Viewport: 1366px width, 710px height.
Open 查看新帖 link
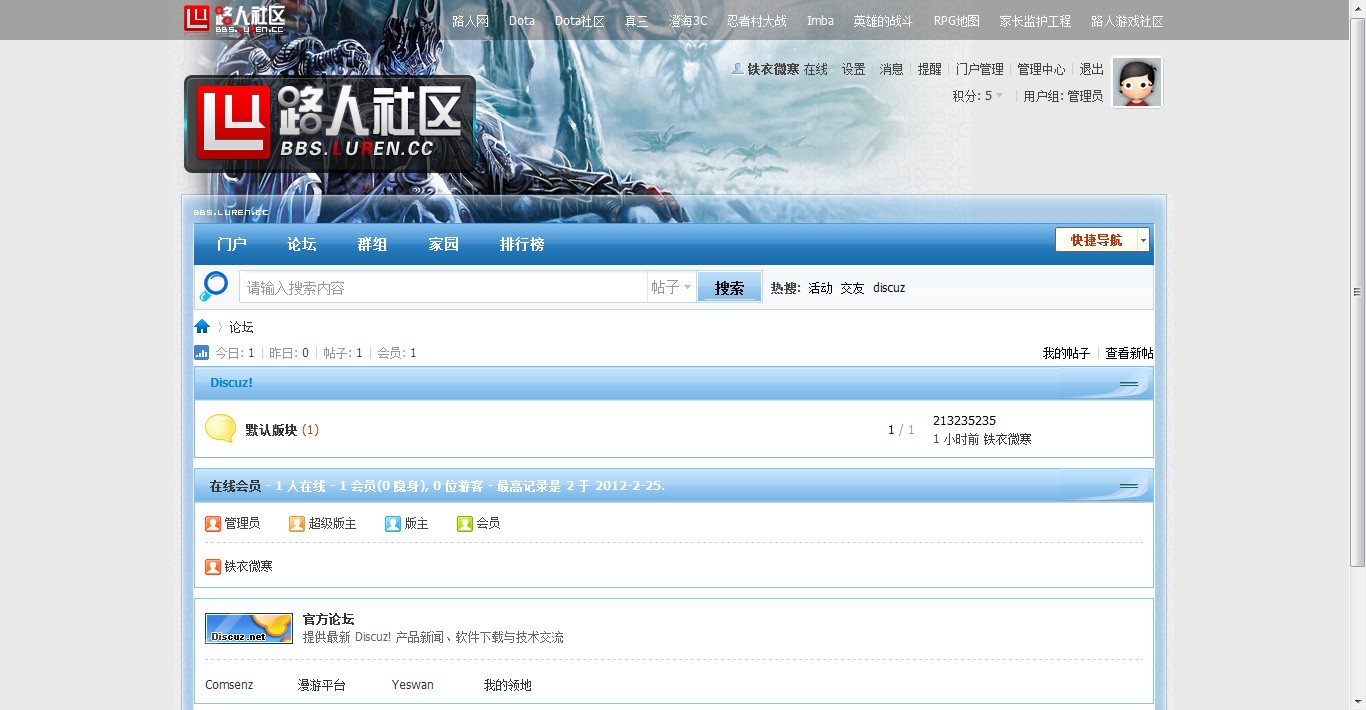(x=1129, y=353)
